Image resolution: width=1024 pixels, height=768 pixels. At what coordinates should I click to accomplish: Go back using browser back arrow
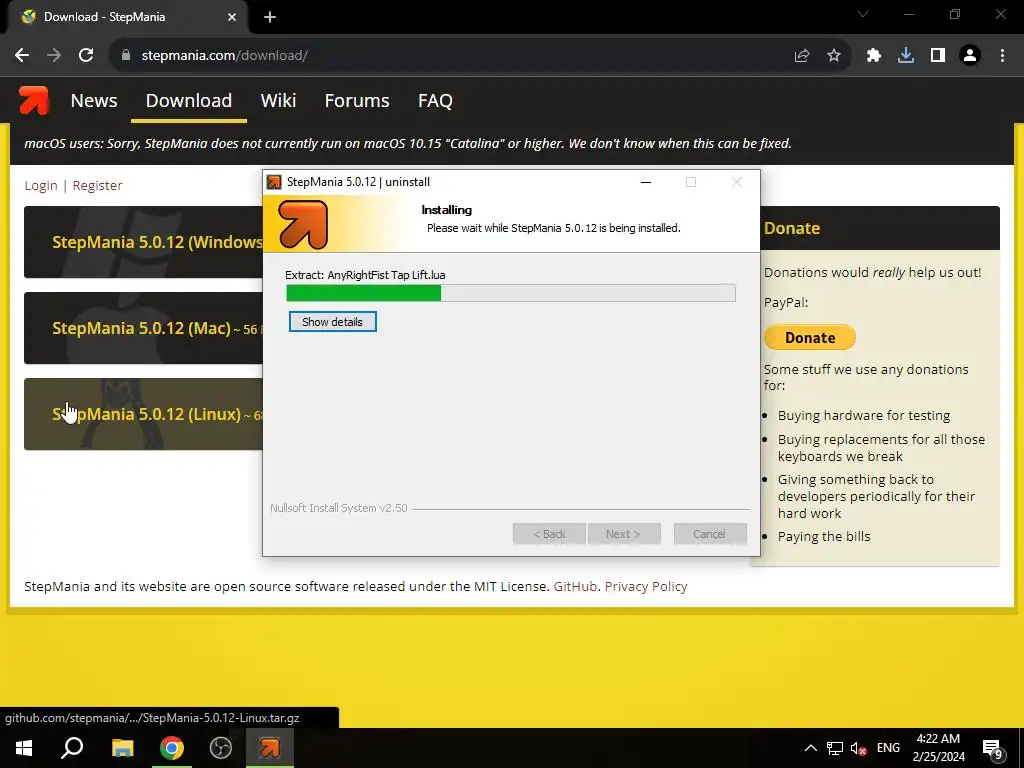tap(22, 56)
